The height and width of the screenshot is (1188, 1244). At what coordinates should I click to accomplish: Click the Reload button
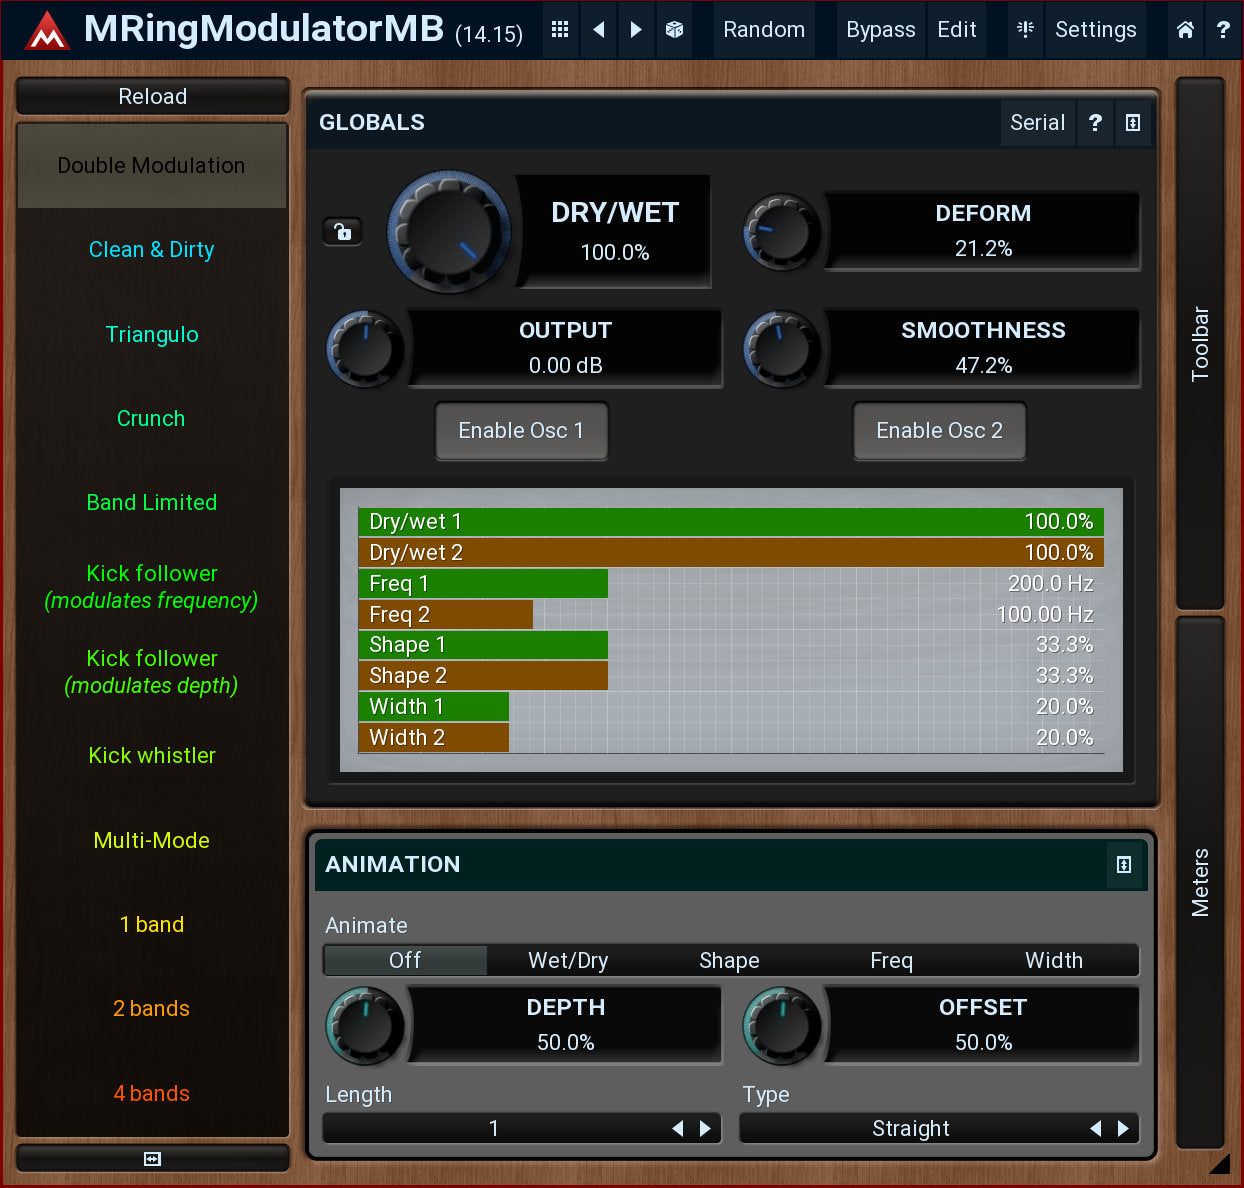tap(153, 97)
